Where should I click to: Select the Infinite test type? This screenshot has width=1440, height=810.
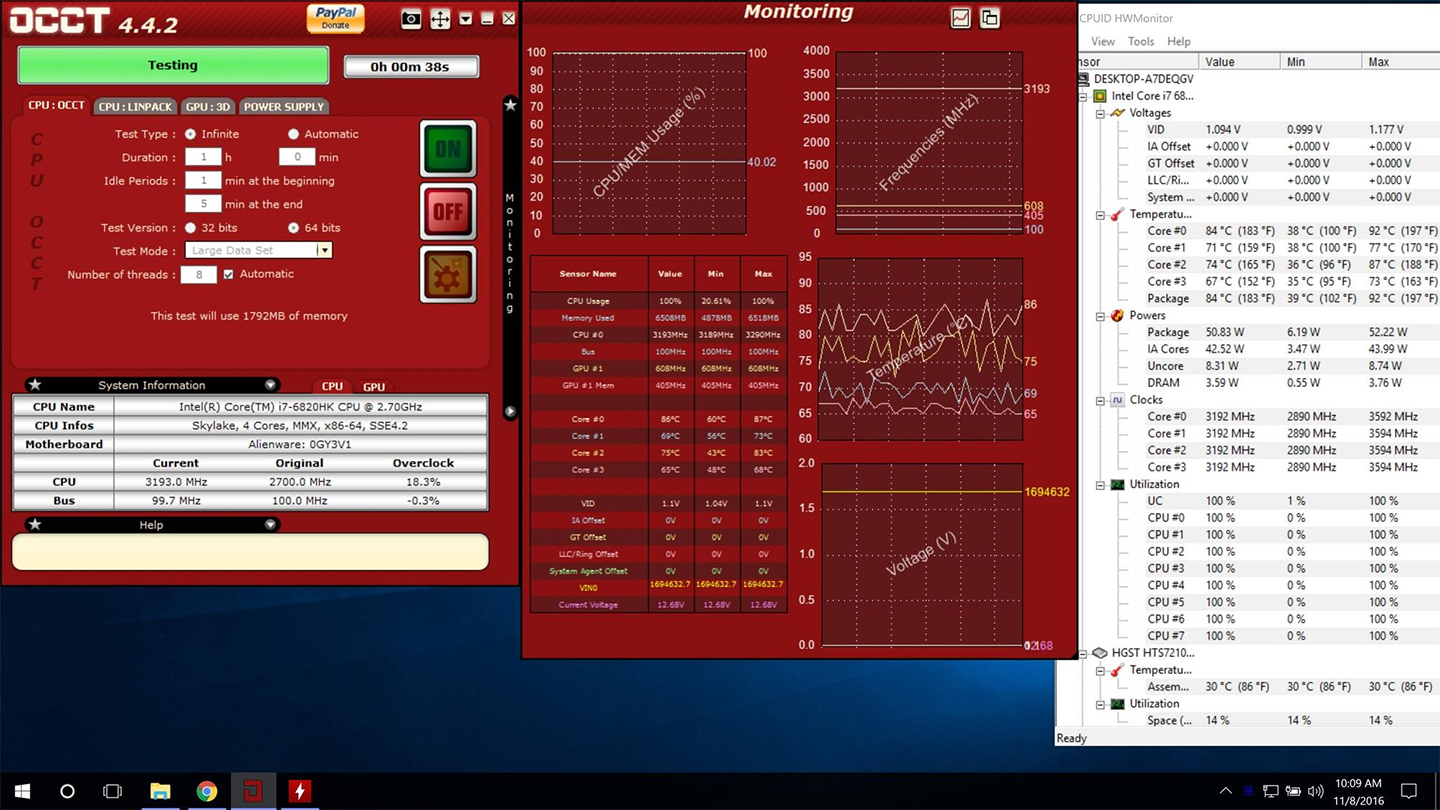tap(190, 134)
